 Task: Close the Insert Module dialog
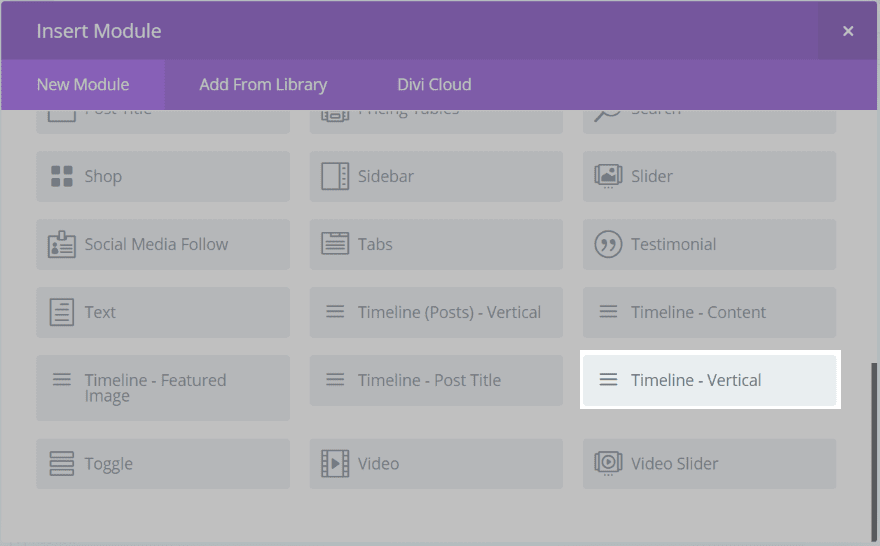848,31
